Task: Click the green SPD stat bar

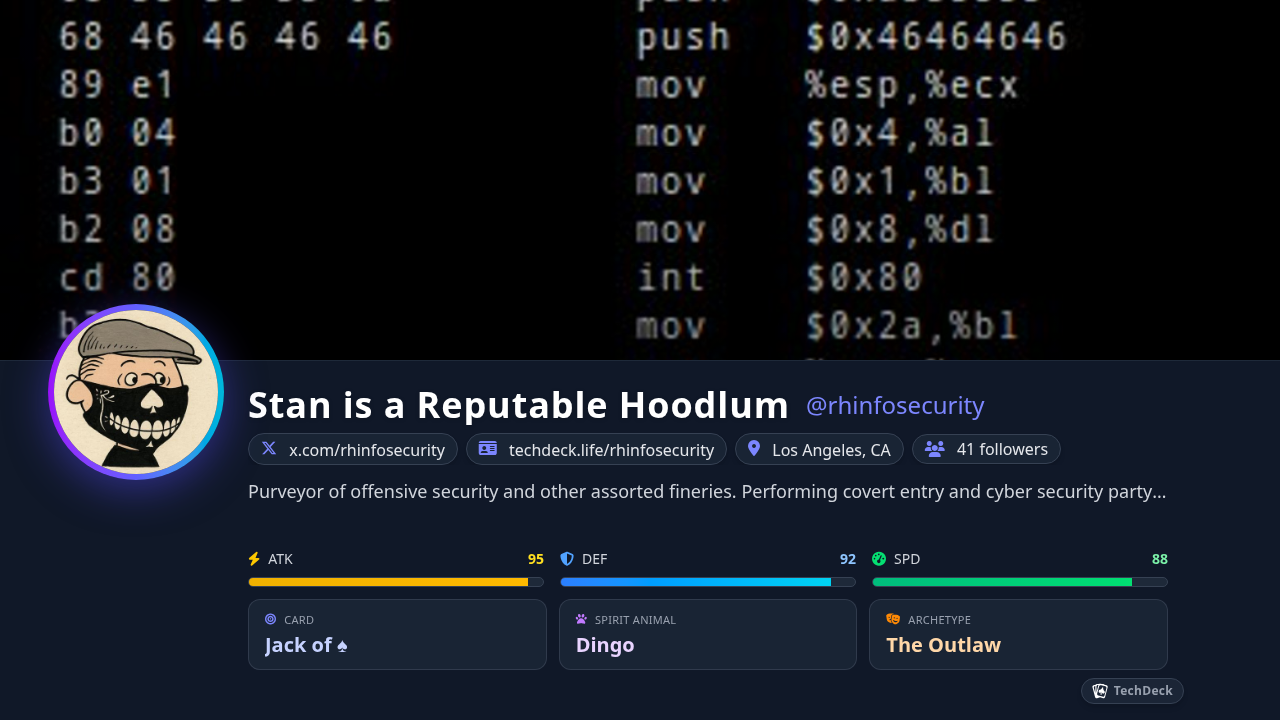Action: 1018,582
